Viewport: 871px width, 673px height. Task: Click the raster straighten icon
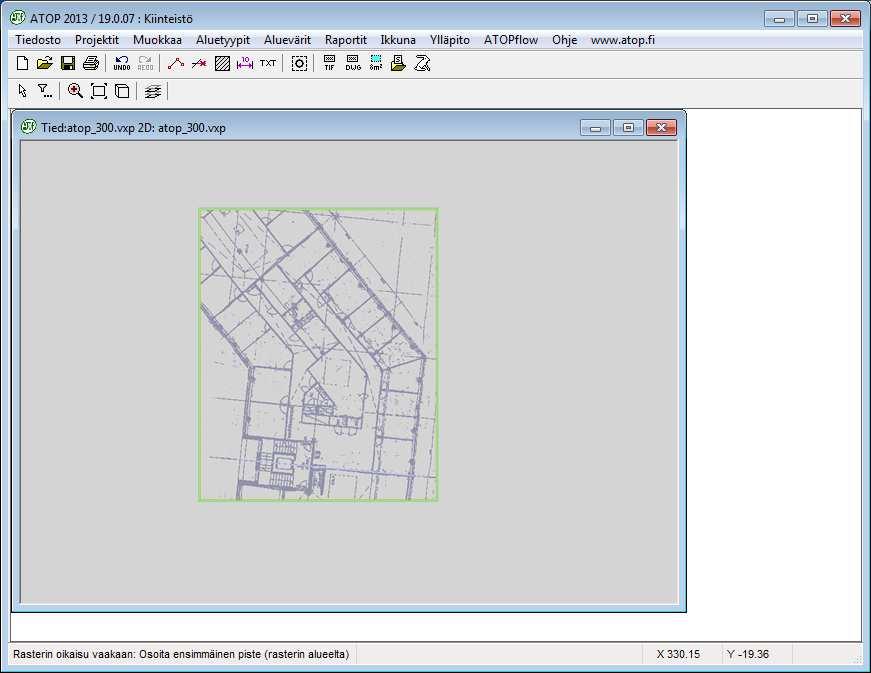[422, 63]
